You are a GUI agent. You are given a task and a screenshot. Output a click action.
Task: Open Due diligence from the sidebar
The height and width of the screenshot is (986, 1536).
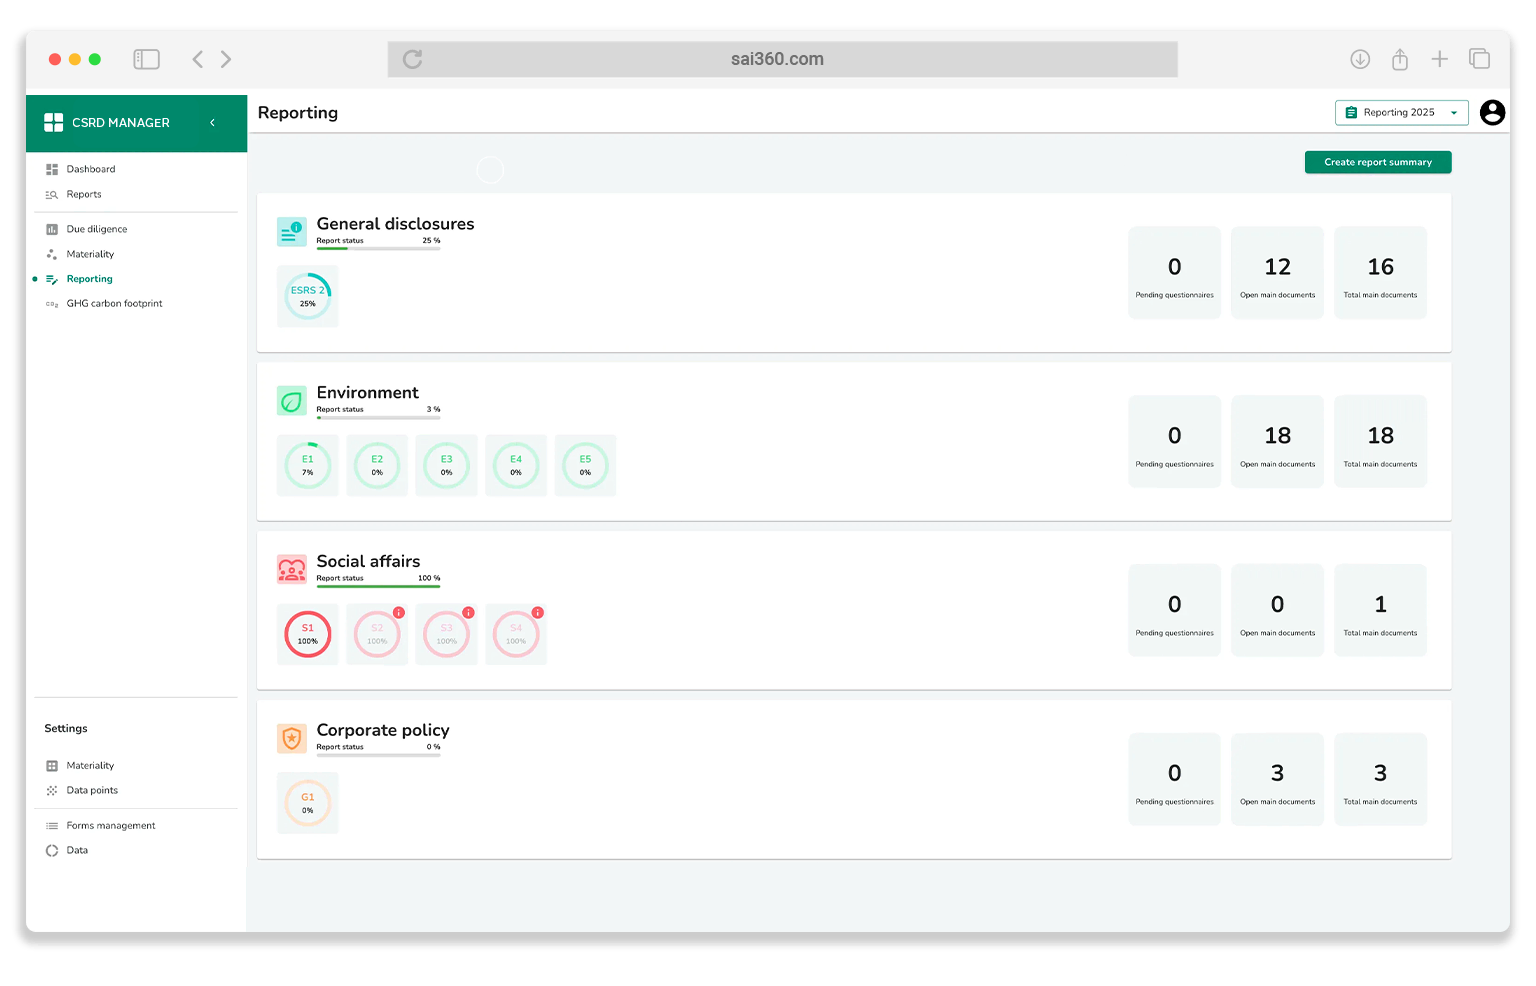97,229
